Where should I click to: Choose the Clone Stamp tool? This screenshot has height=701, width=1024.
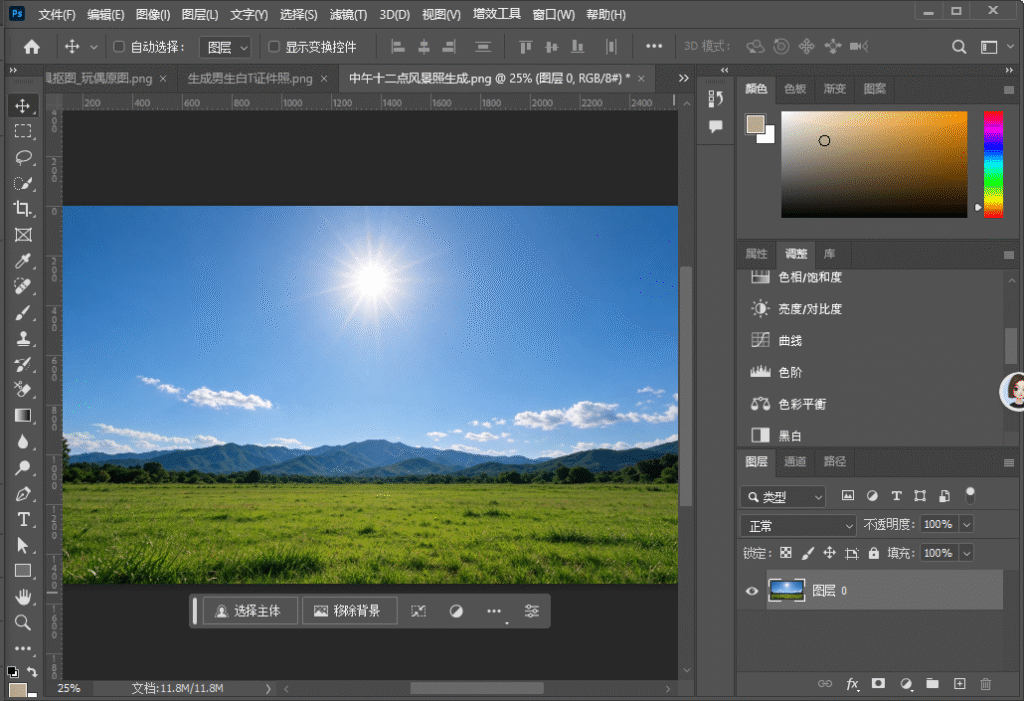(x=23, y=338)
